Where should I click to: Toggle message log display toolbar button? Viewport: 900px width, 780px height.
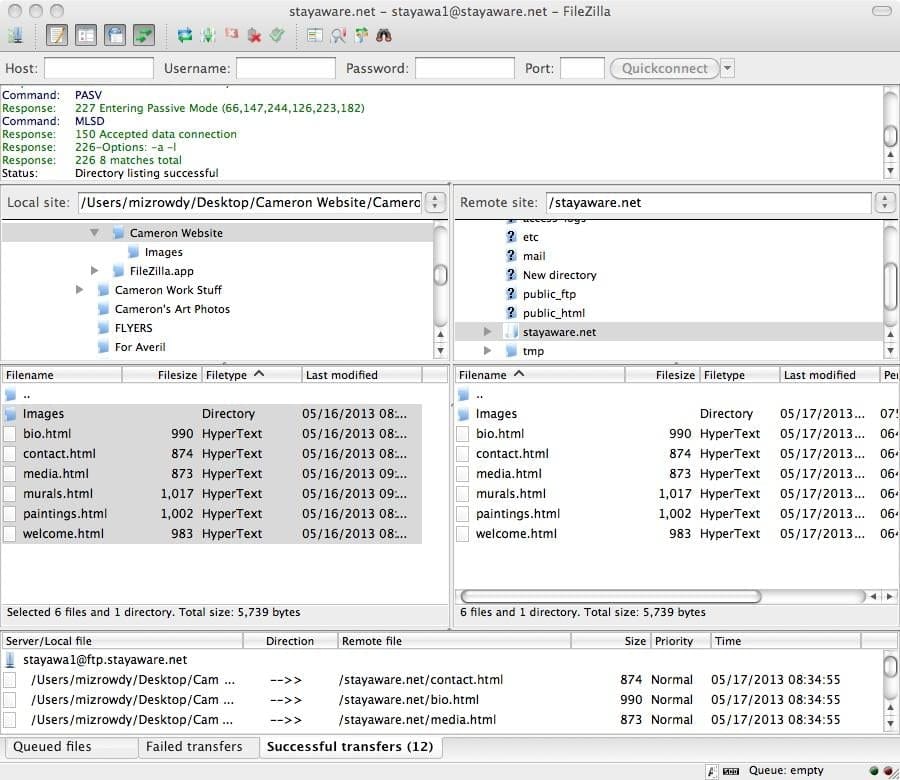click(x=56, y=36)
